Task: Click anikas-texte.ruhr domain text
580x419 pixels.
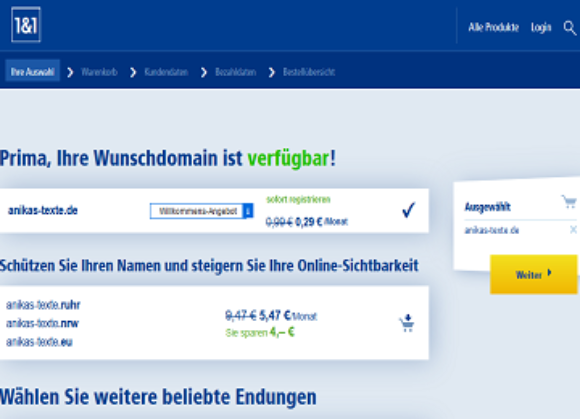Action: click(x=43, y=305)
